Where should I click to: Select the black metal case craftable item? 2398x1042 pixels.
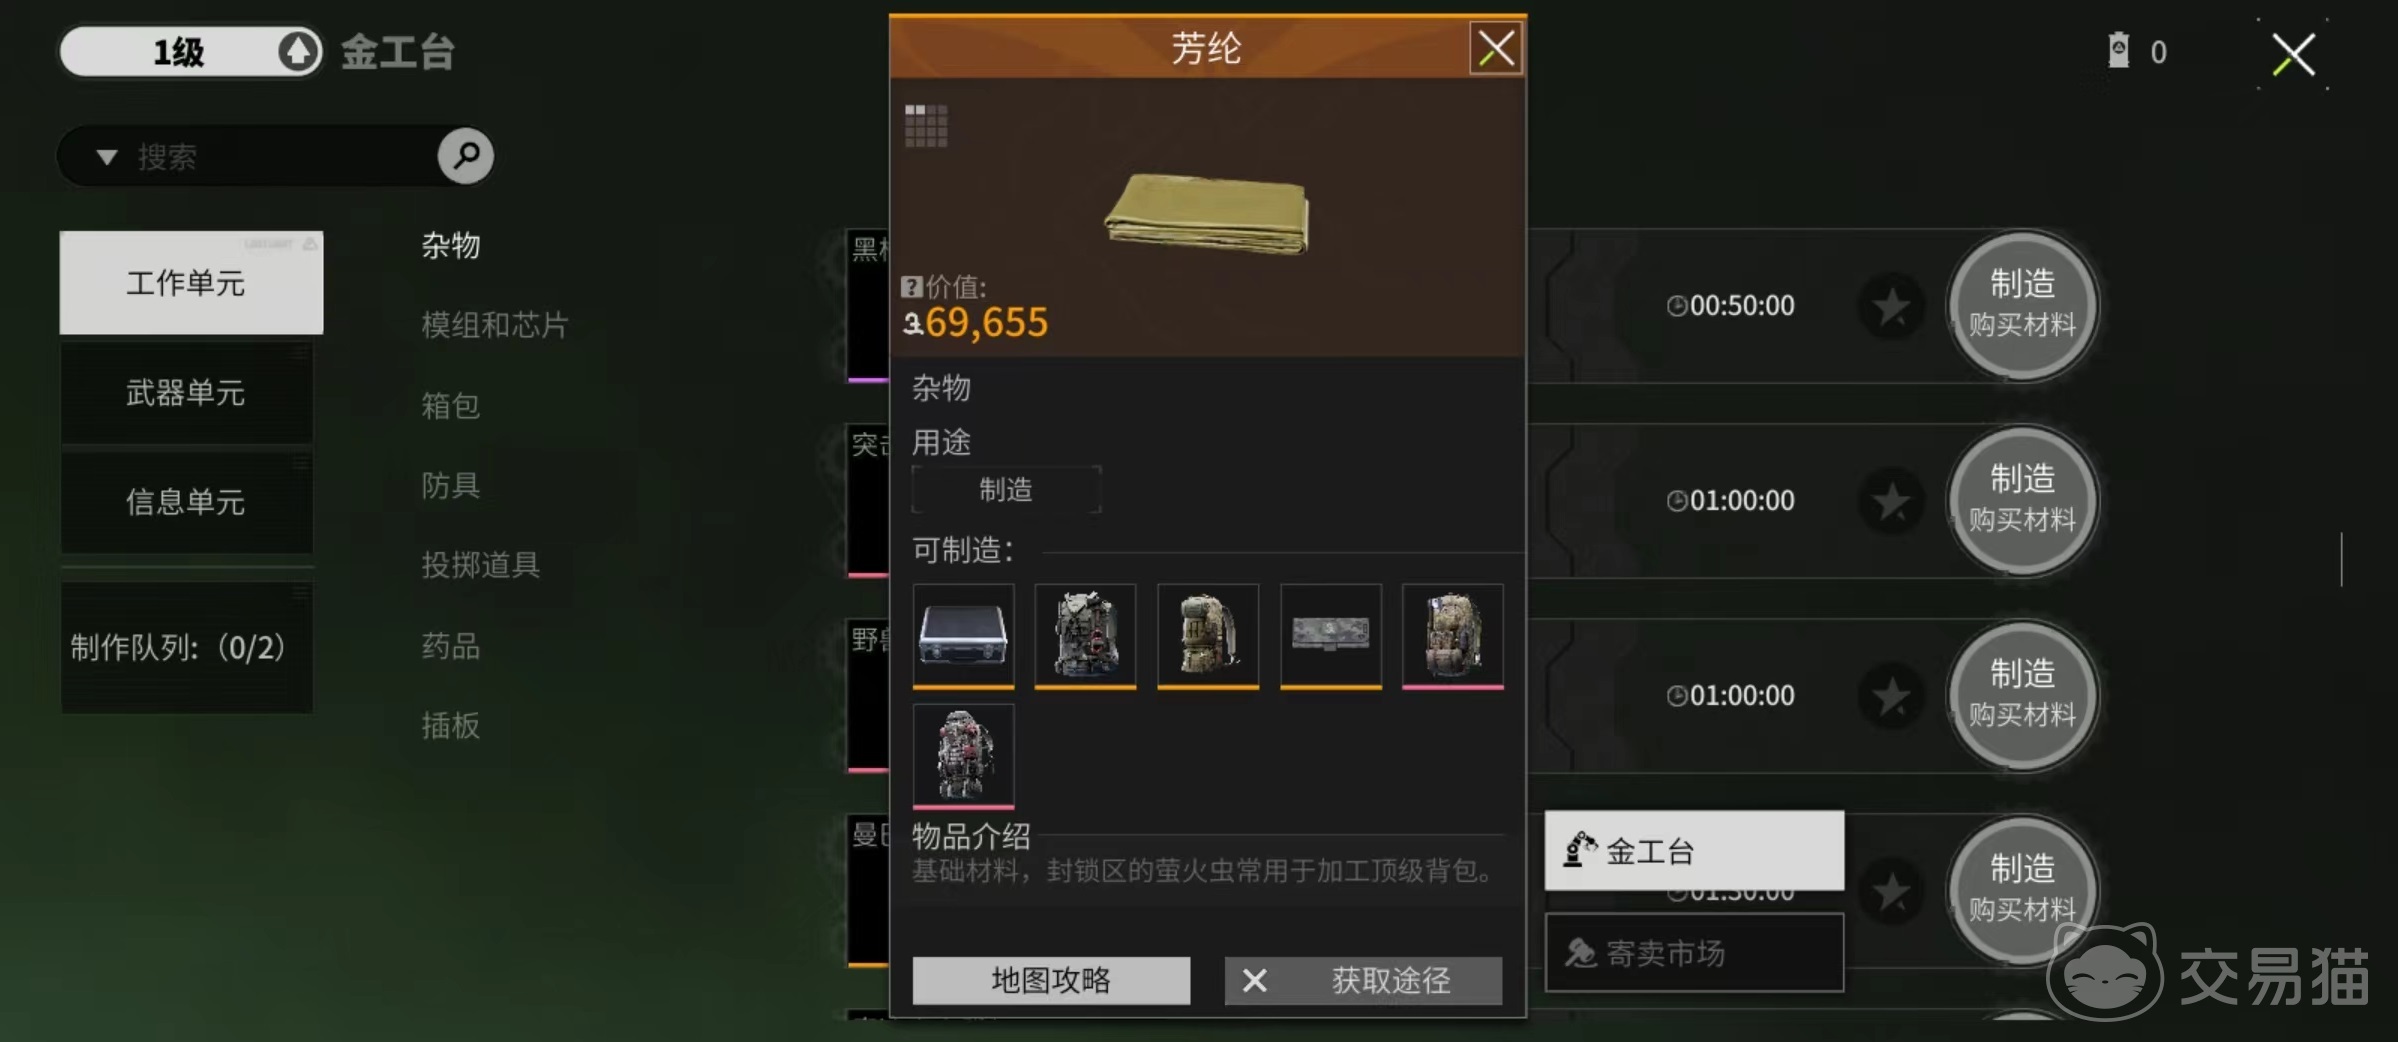coord(963,636)
